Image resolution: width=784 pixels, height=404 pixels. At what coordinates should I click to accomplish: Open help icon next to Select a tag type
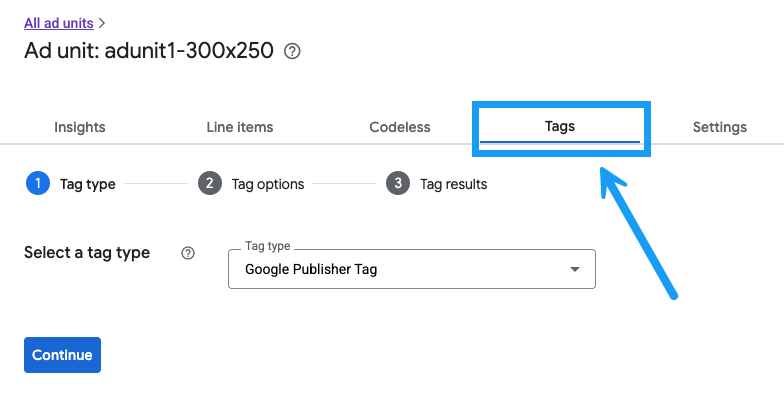188,253
